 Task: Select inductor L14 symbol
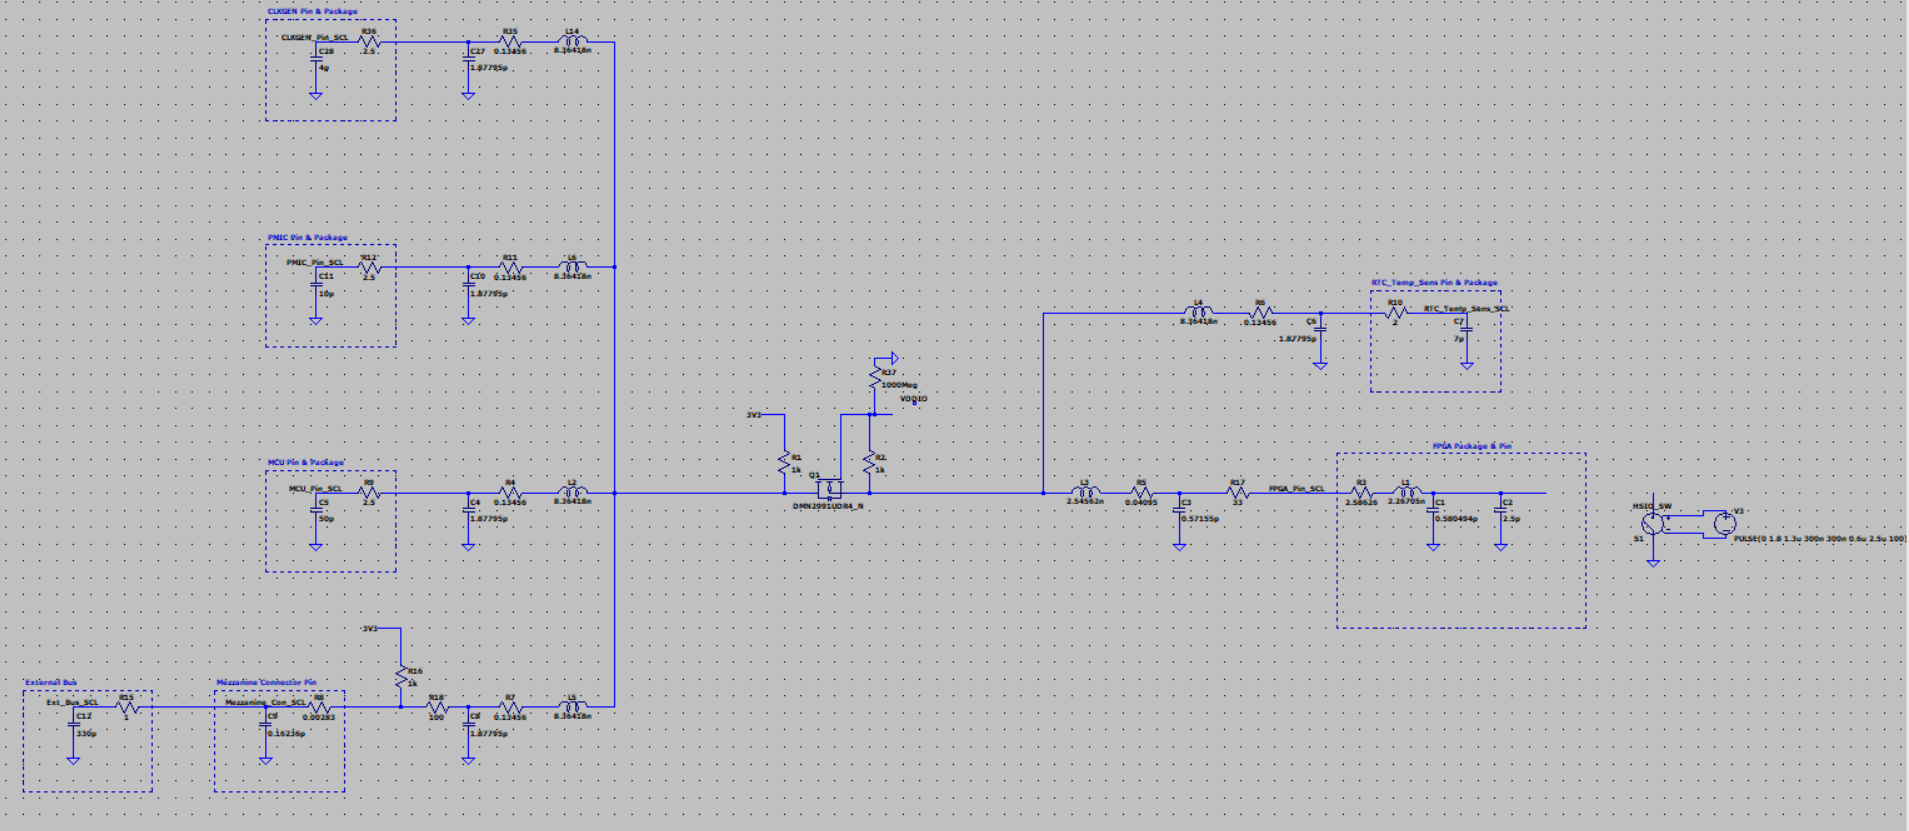point(572,41)
